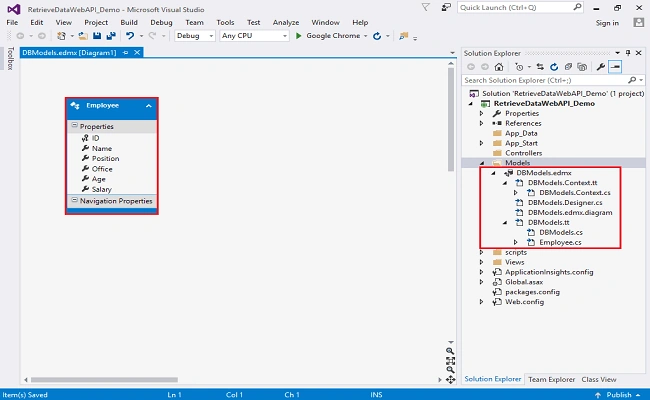Click the diagram Zoom In icon
Viewport: 650px width, 400px height.
450,351
